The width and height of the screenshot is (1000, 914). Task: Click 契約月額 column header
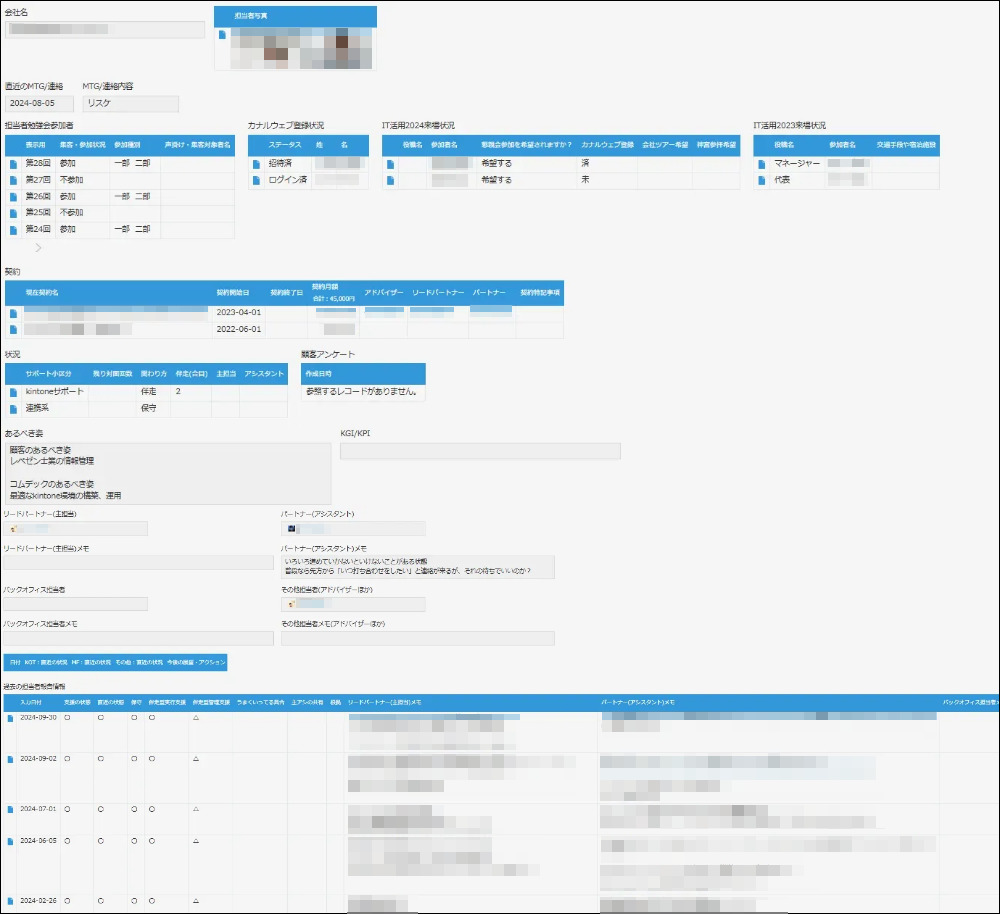(x=325, y=287)
